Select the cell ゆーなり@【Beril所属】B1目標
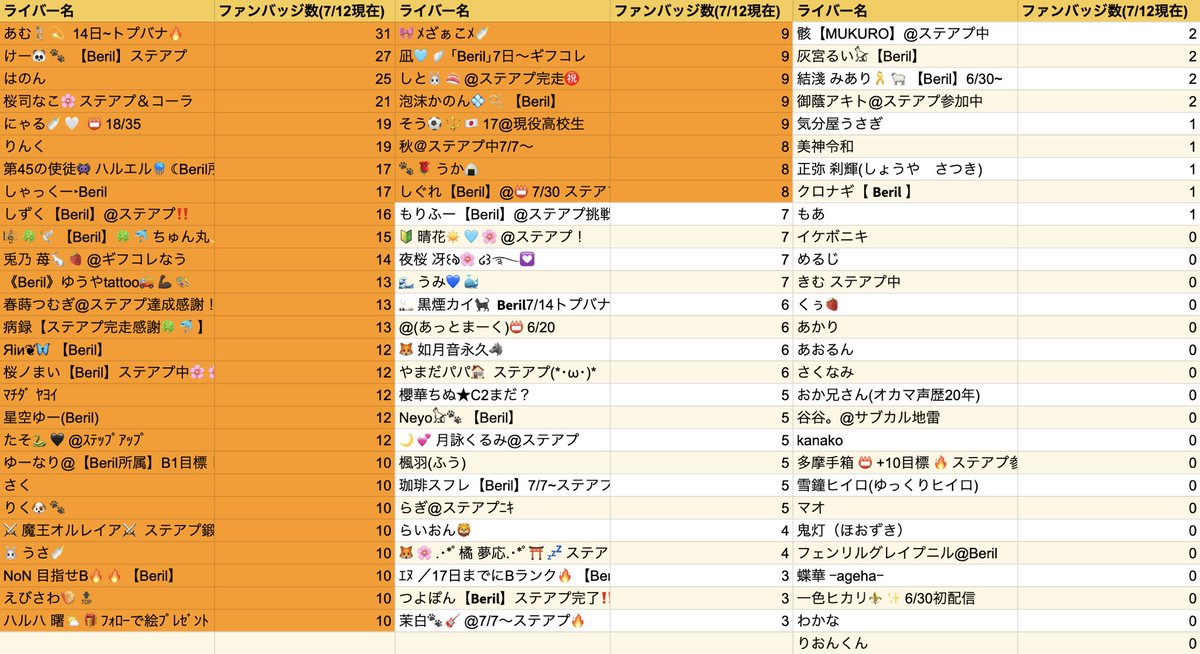The height and width of the screenshot is (654, 1200). (x=107, y=463)
